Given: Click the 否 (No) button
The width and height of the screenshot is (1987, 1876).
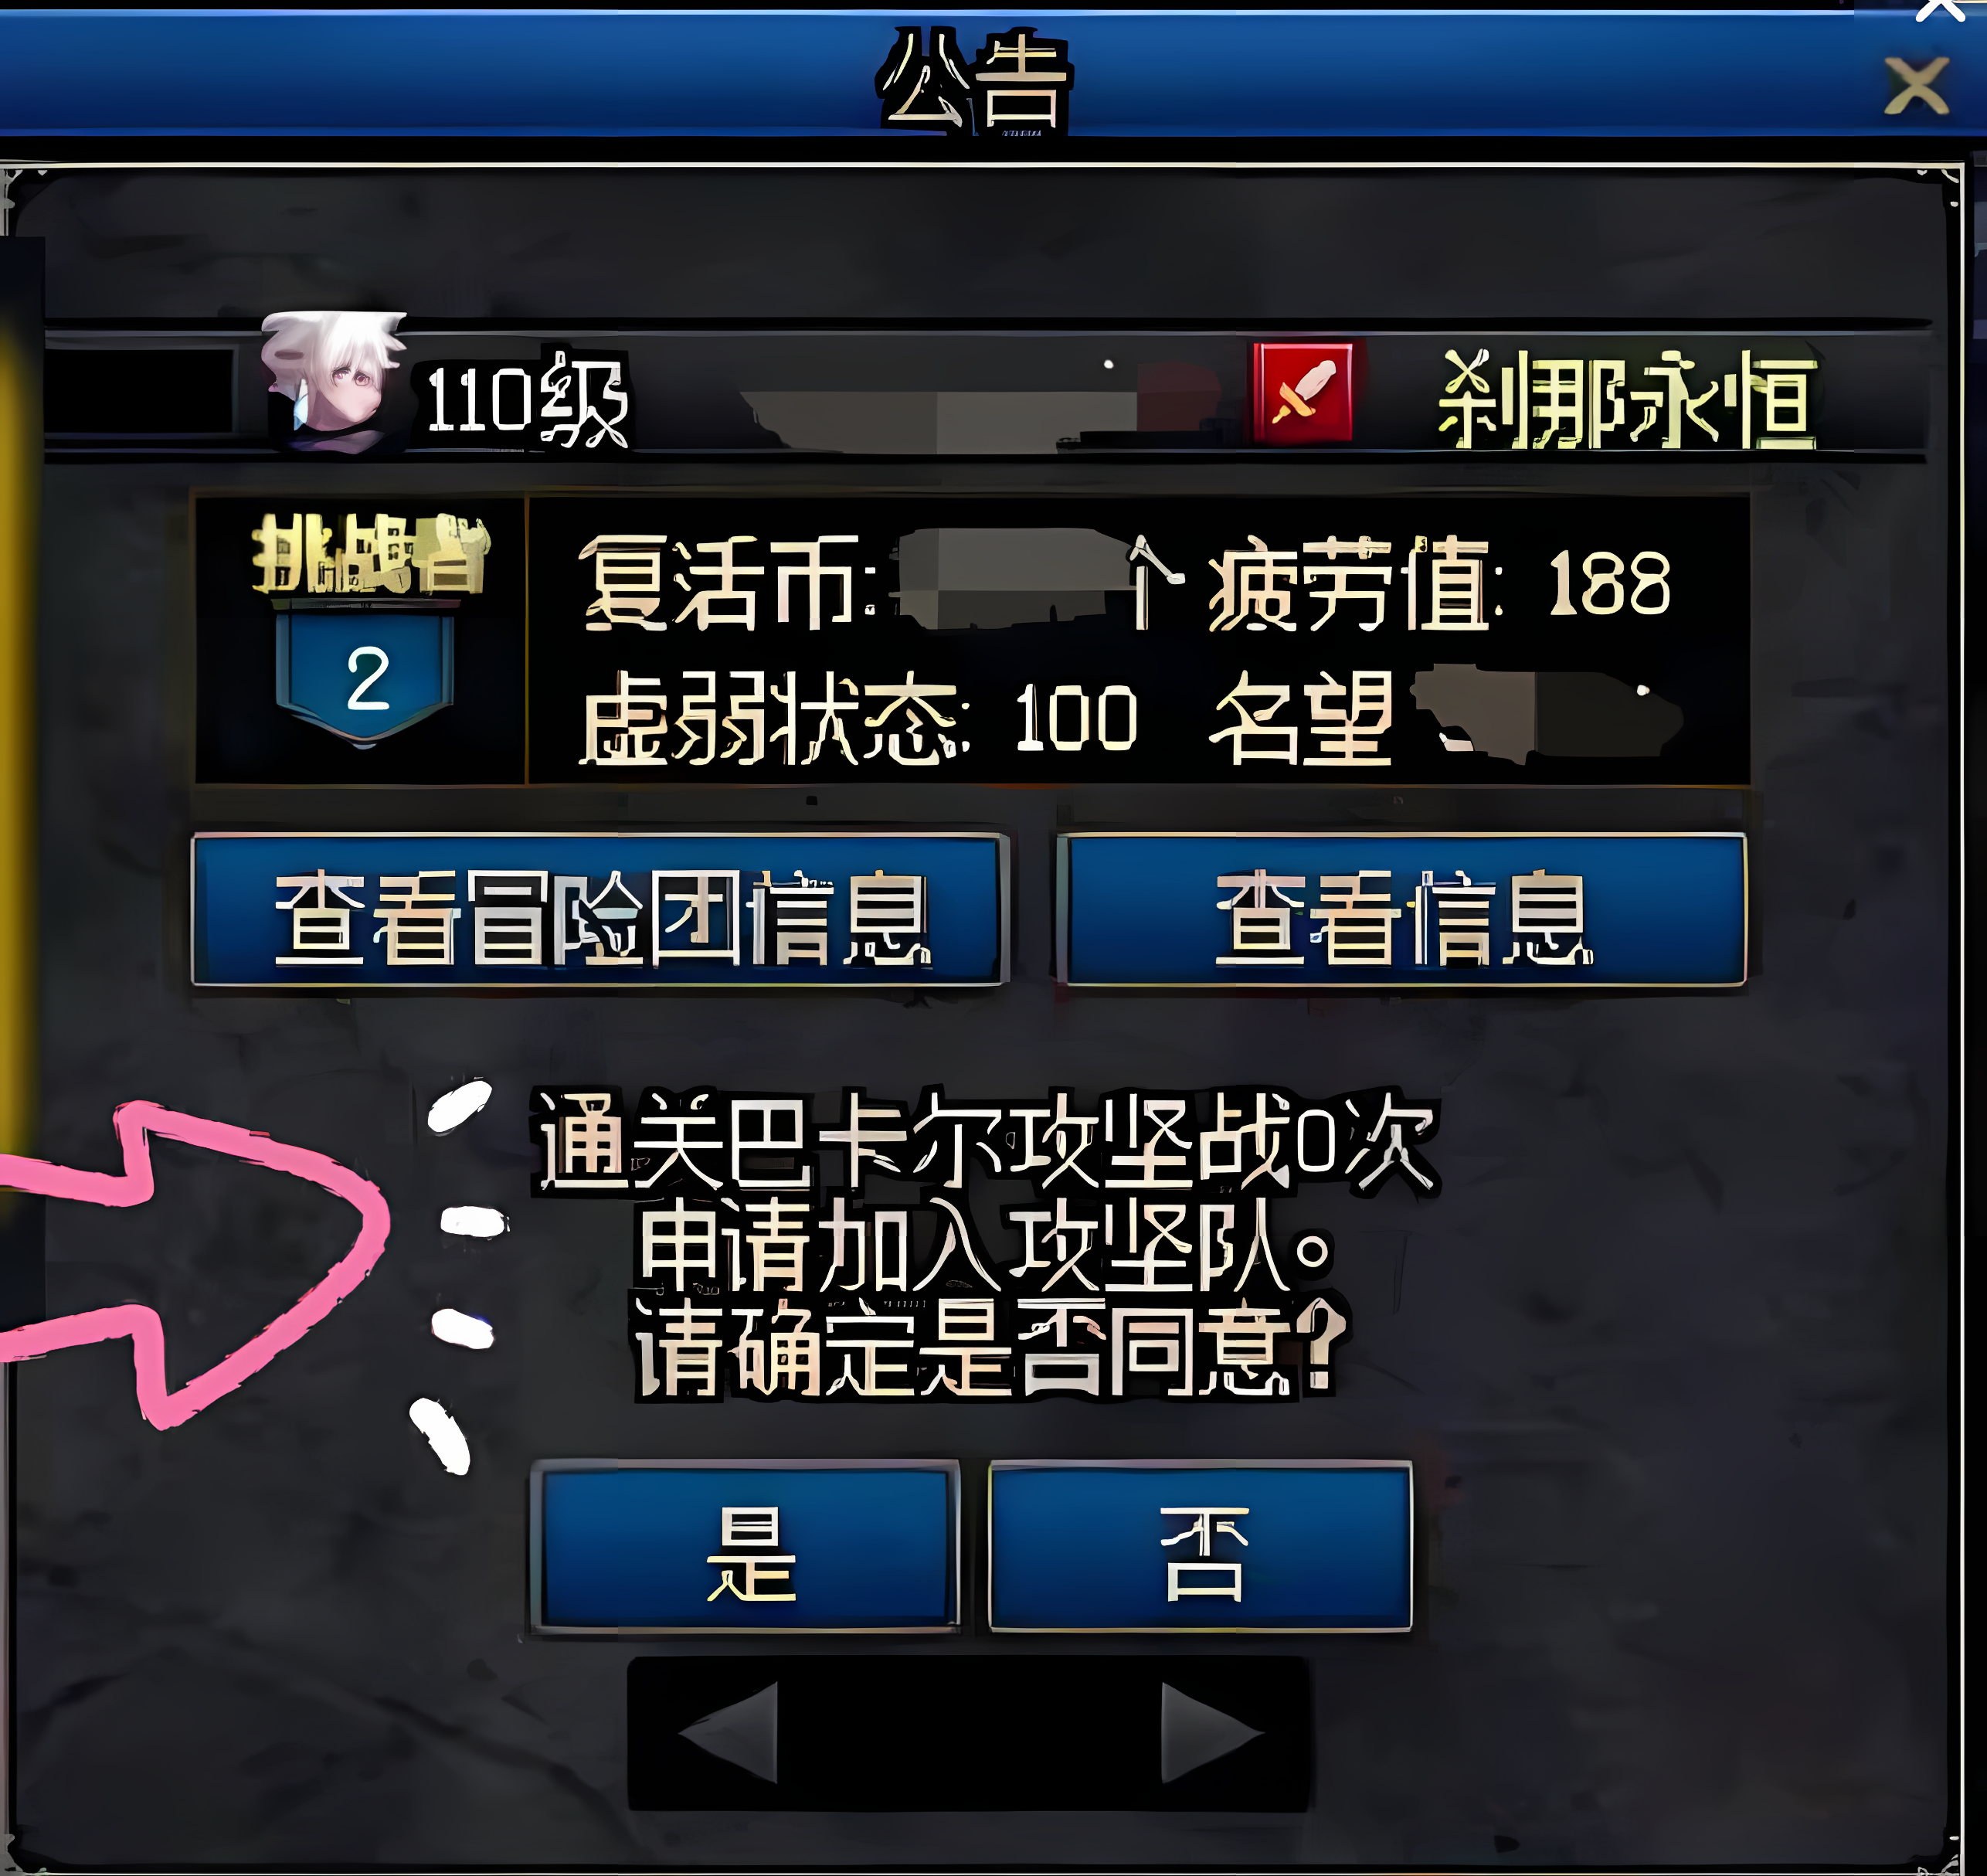Looking at the screenshot, I should (1201, 1547).
